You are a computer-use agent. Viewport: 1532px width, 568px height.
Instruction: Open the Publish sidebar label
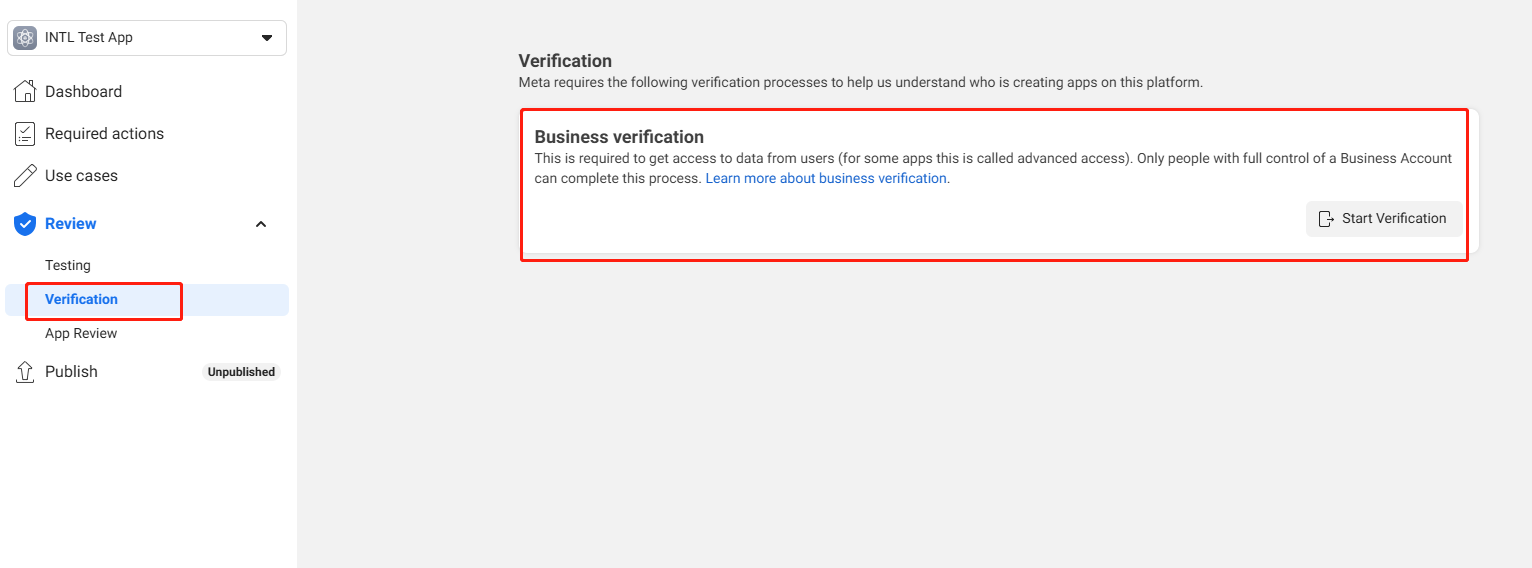pos(71,372)
